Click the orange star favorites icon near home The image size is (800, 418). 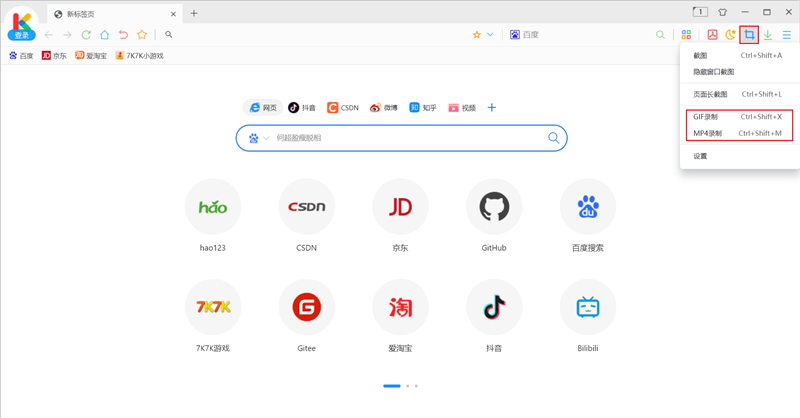[142, 35]
